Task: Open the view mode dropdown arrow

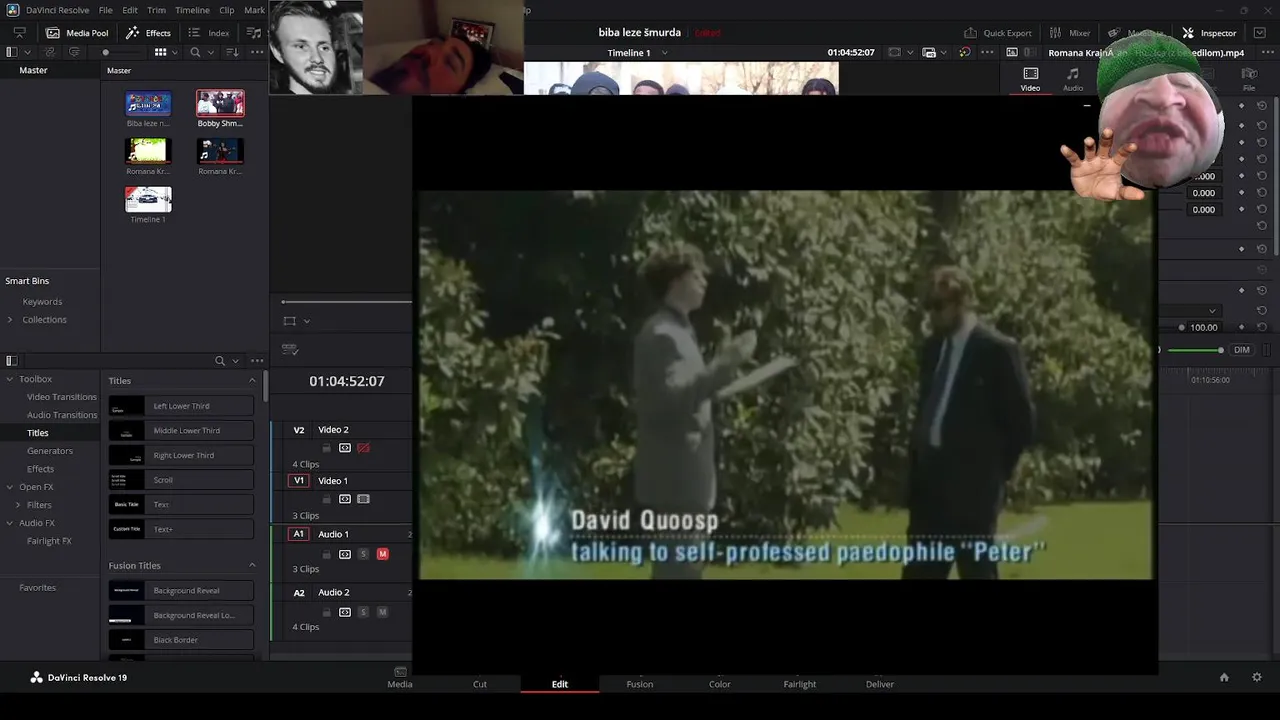Action: click(x=174, y=52)
